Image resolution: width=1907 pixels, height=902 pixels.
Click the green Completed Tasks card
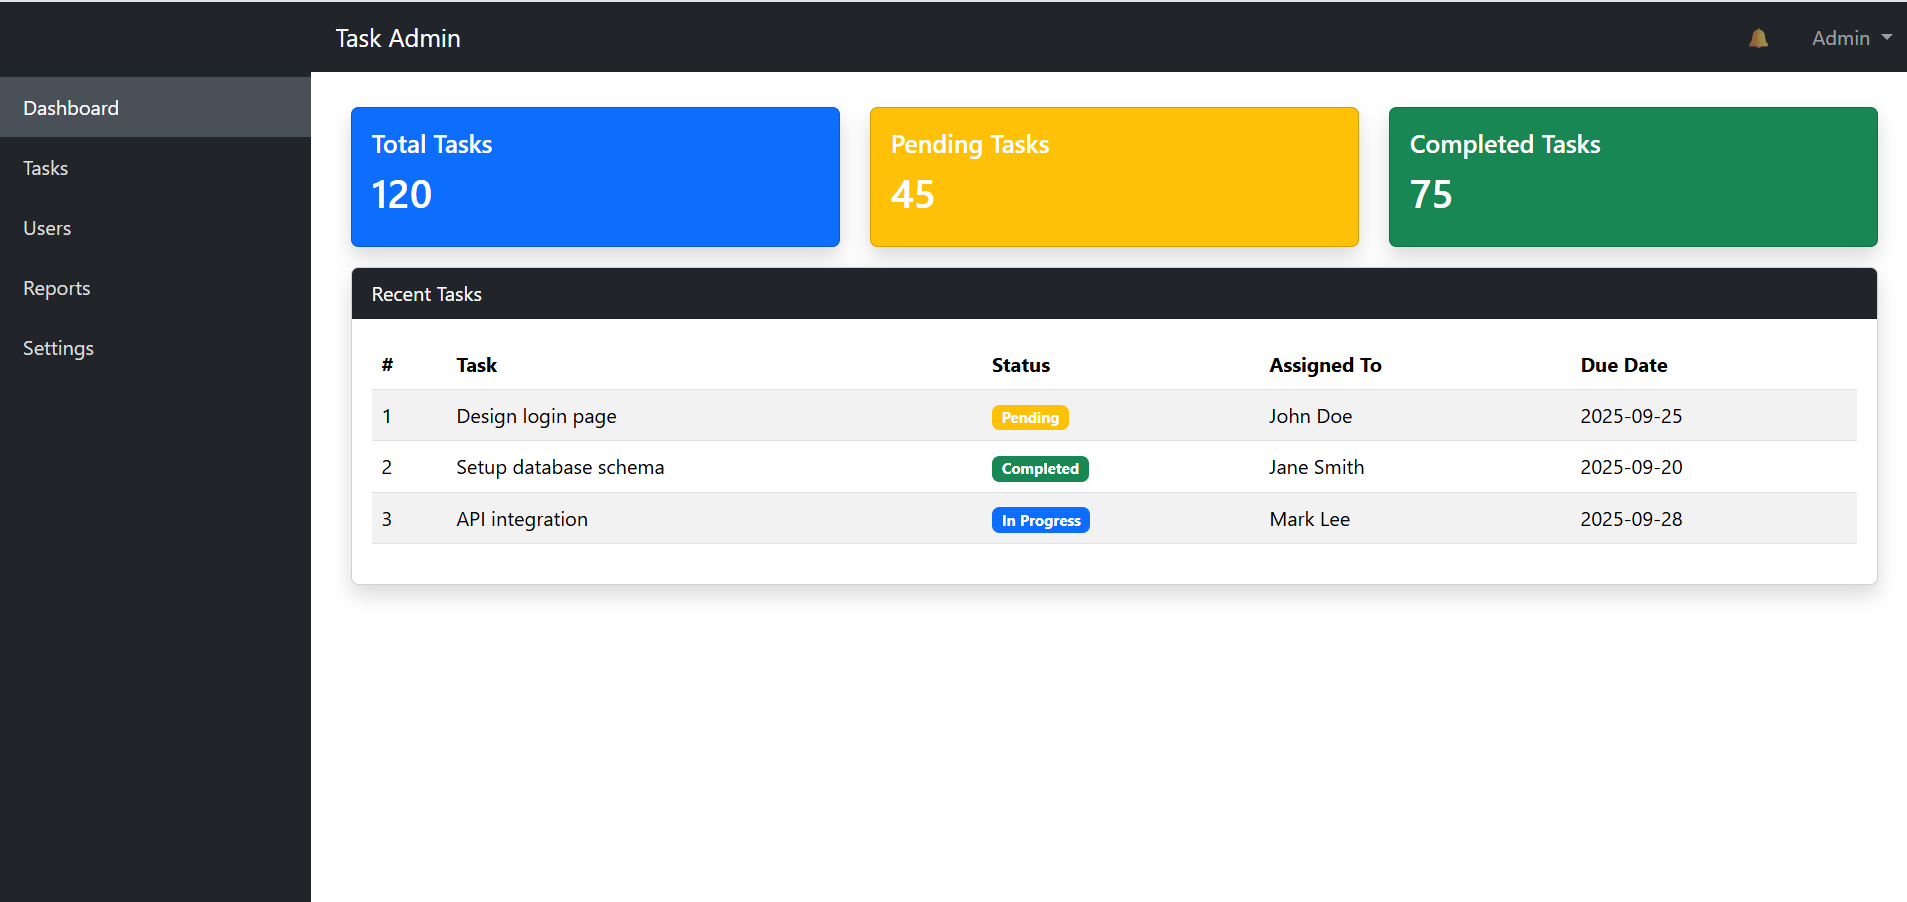click(1632, 177)
